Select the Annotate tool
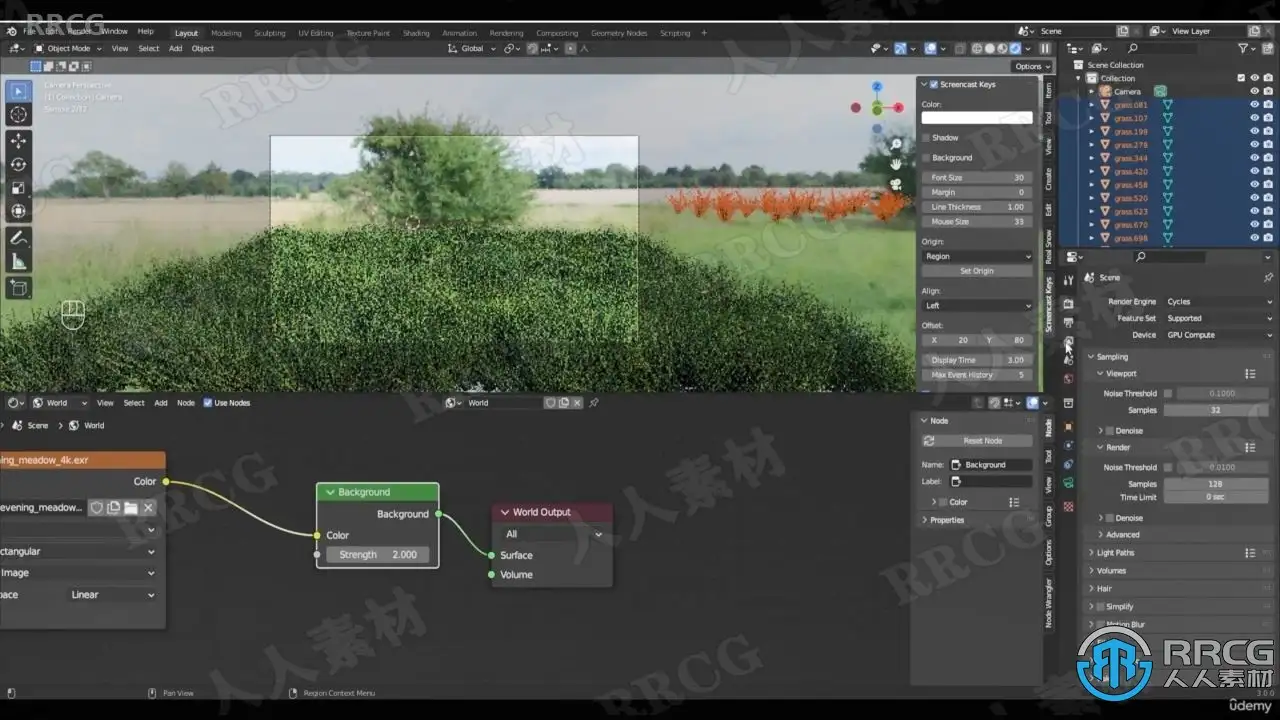Screen dimensions: 1280x720 pos(18,238)
